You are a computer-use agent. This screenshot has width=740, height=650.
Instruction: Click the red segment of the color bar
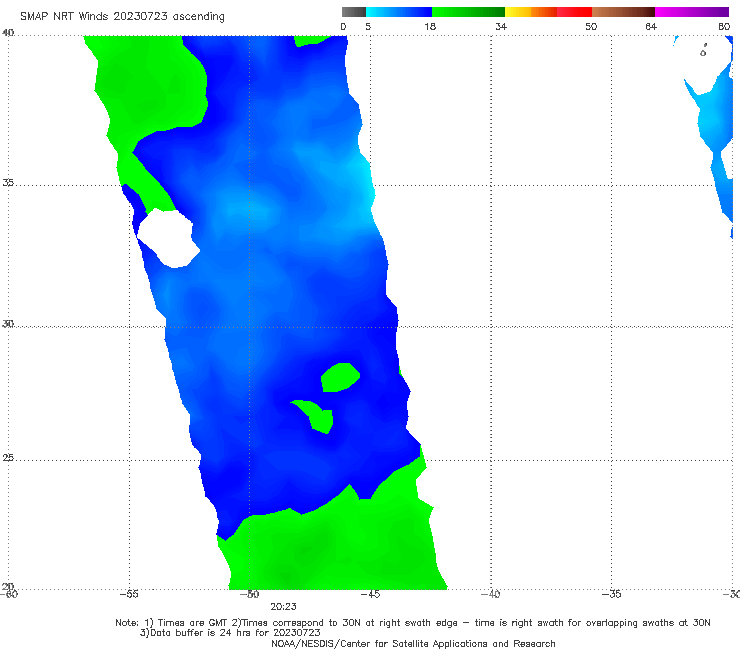[x=574, y=12]
